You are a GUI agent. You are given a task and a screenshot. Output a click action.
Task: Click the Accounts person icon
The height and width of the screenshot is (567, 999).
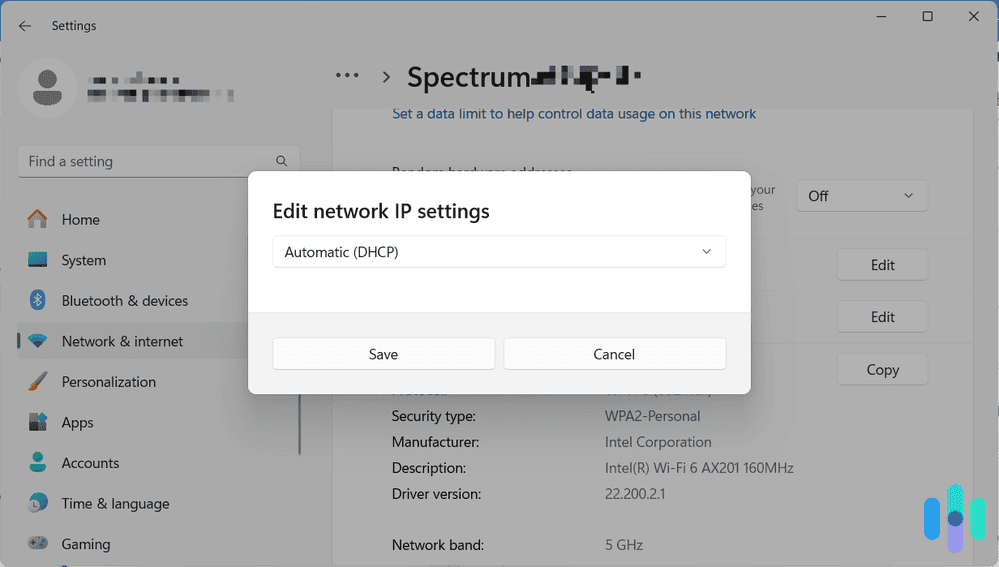[38, 463]
